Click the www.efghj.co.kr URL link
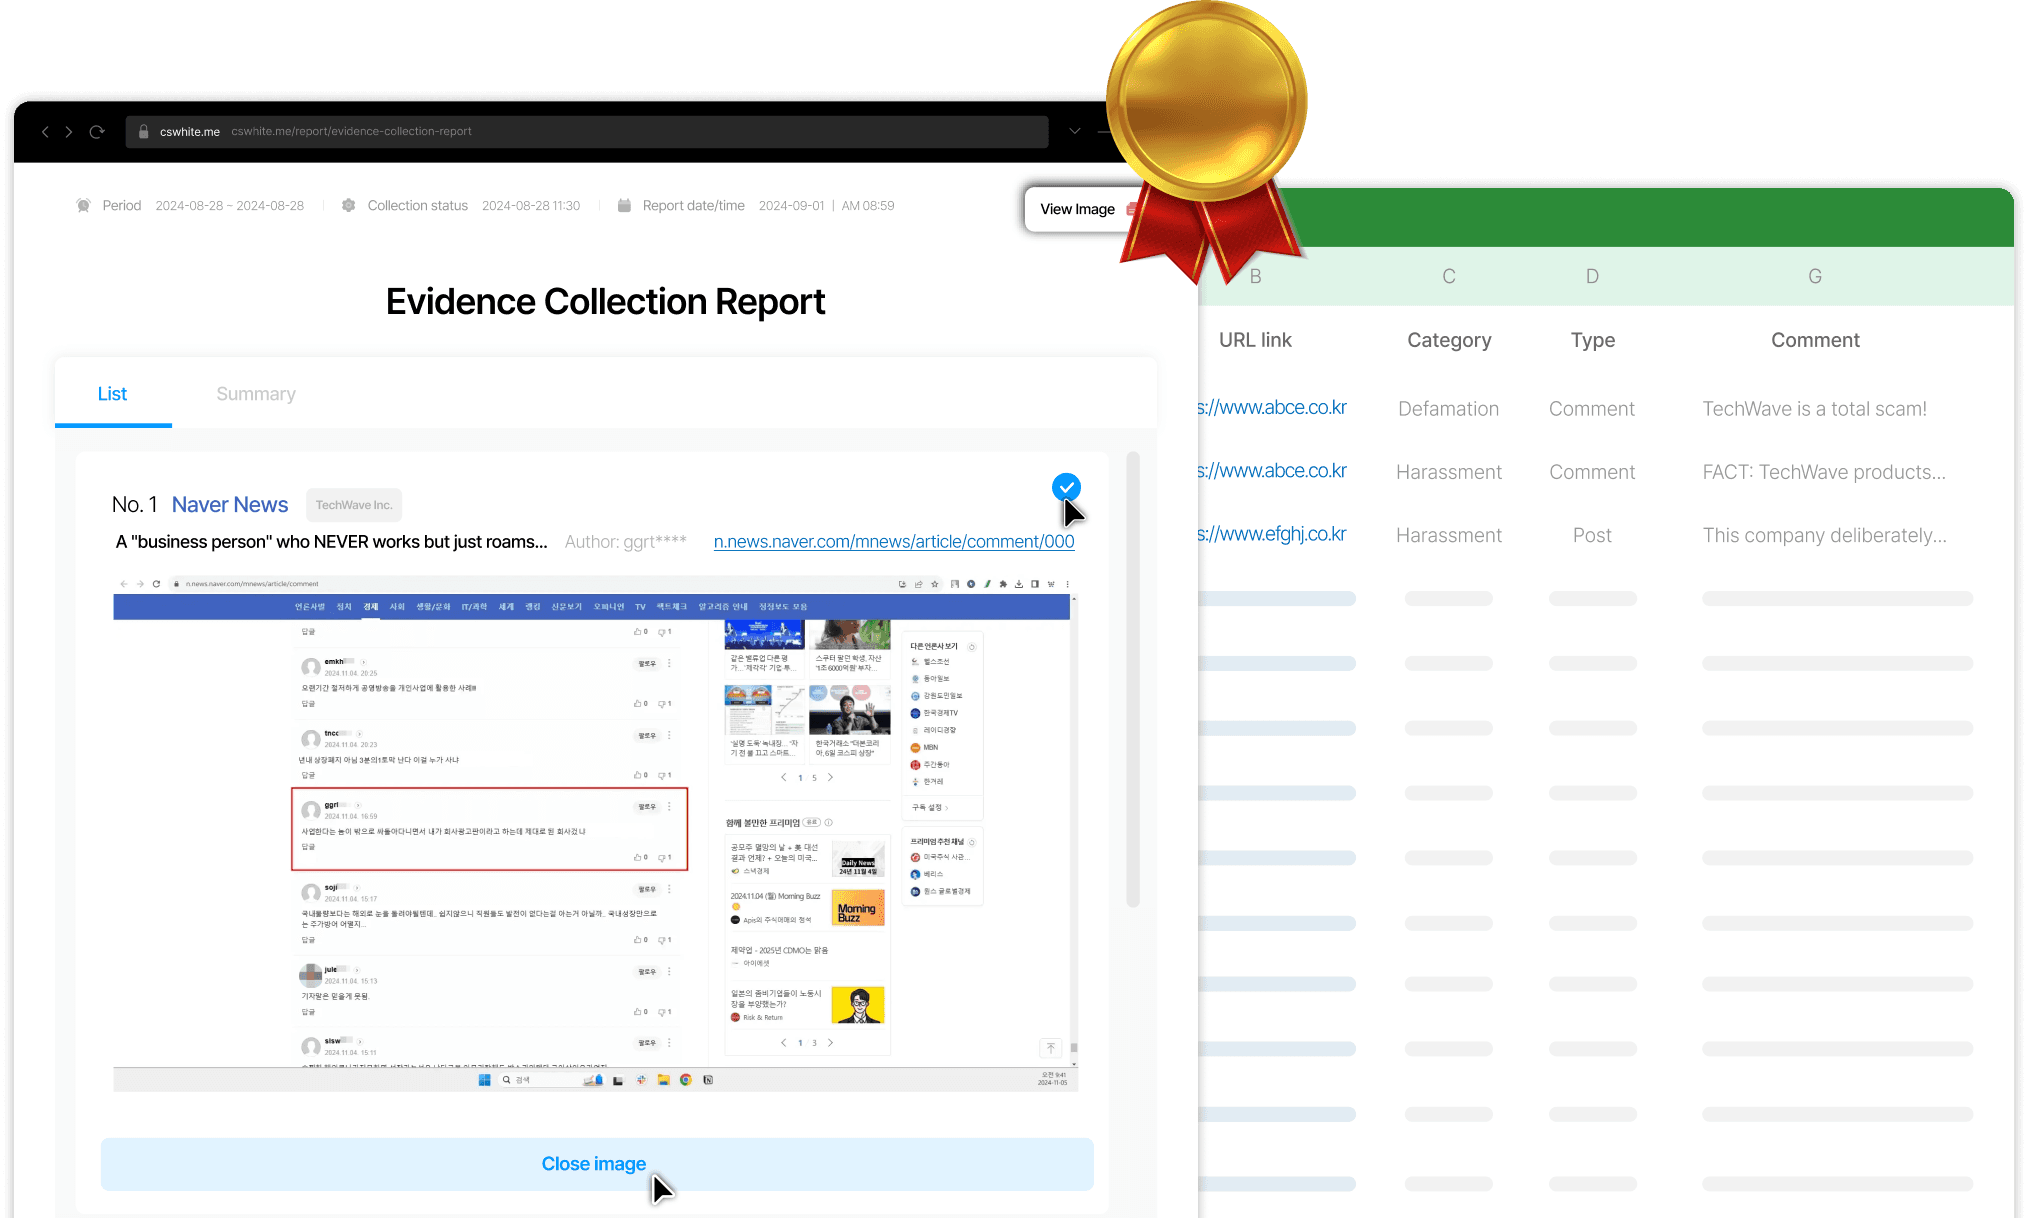This screenshot has height=1218, width=2028. tap(1272, 534)
